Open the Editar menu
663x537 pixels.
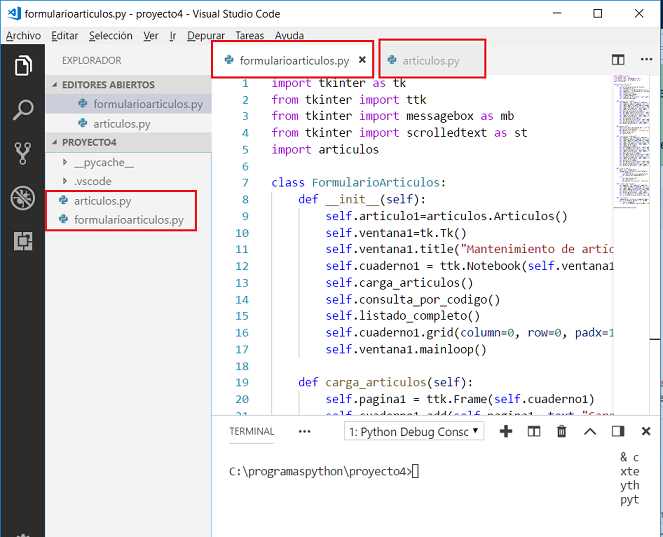(x=65, y=36)
